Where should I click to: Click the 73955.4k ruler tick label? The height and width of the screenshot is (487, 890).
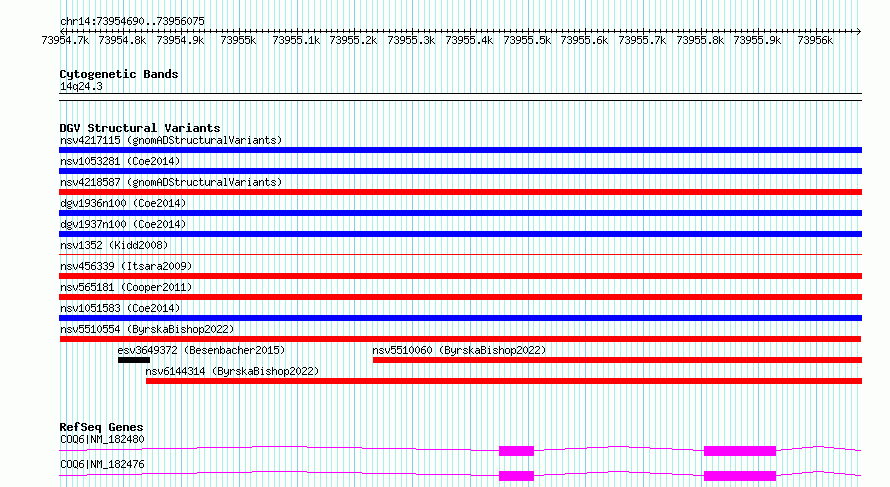coord(469,40)
